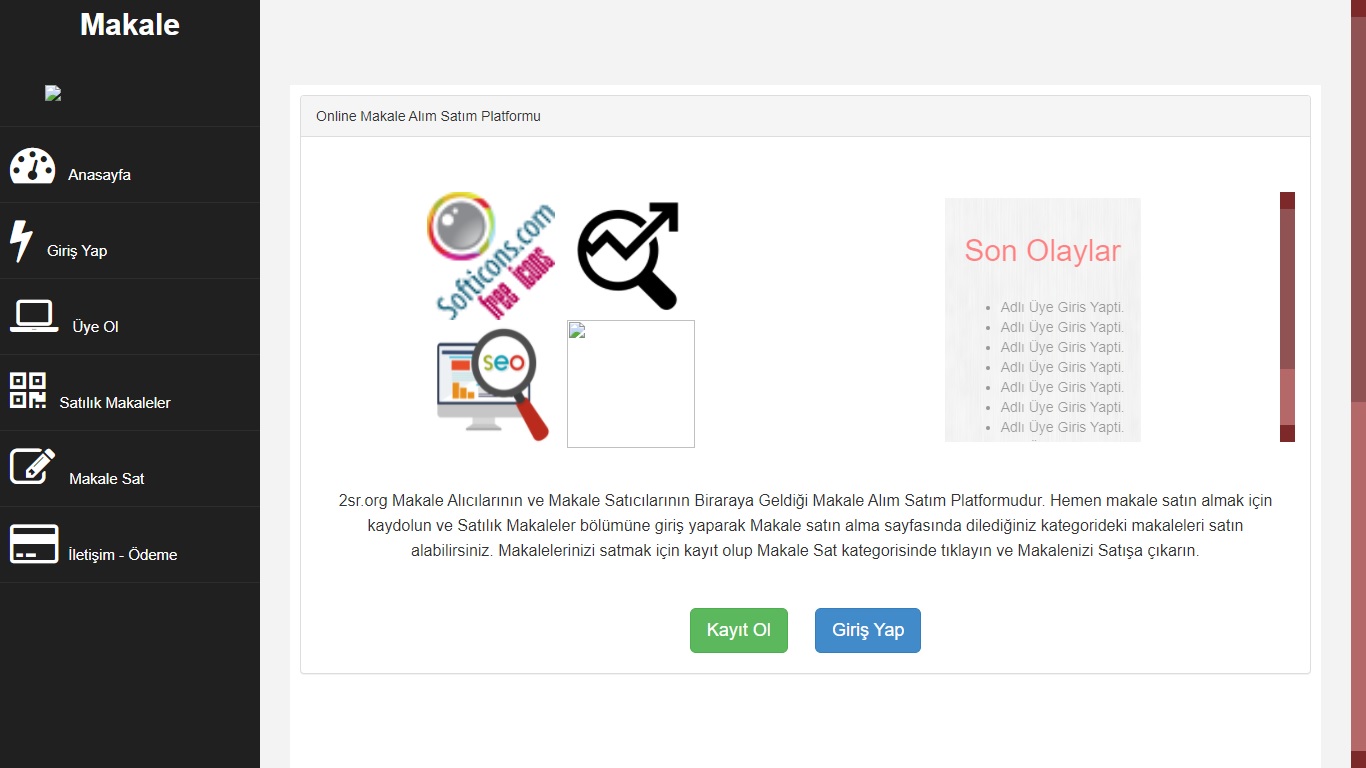Select the Anasayfa speedometer icon
This screenshot has height=768, width=1366.
pos(32,165)
